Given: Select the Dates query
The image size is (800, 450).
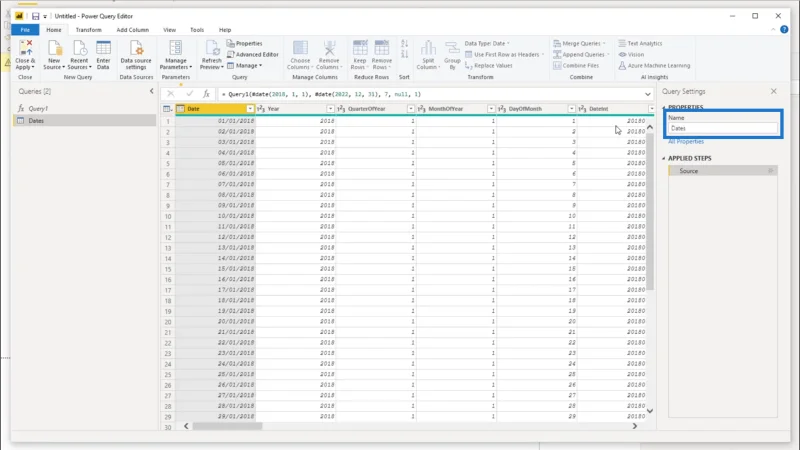Looking at the screenshot, I should (85, 120).
